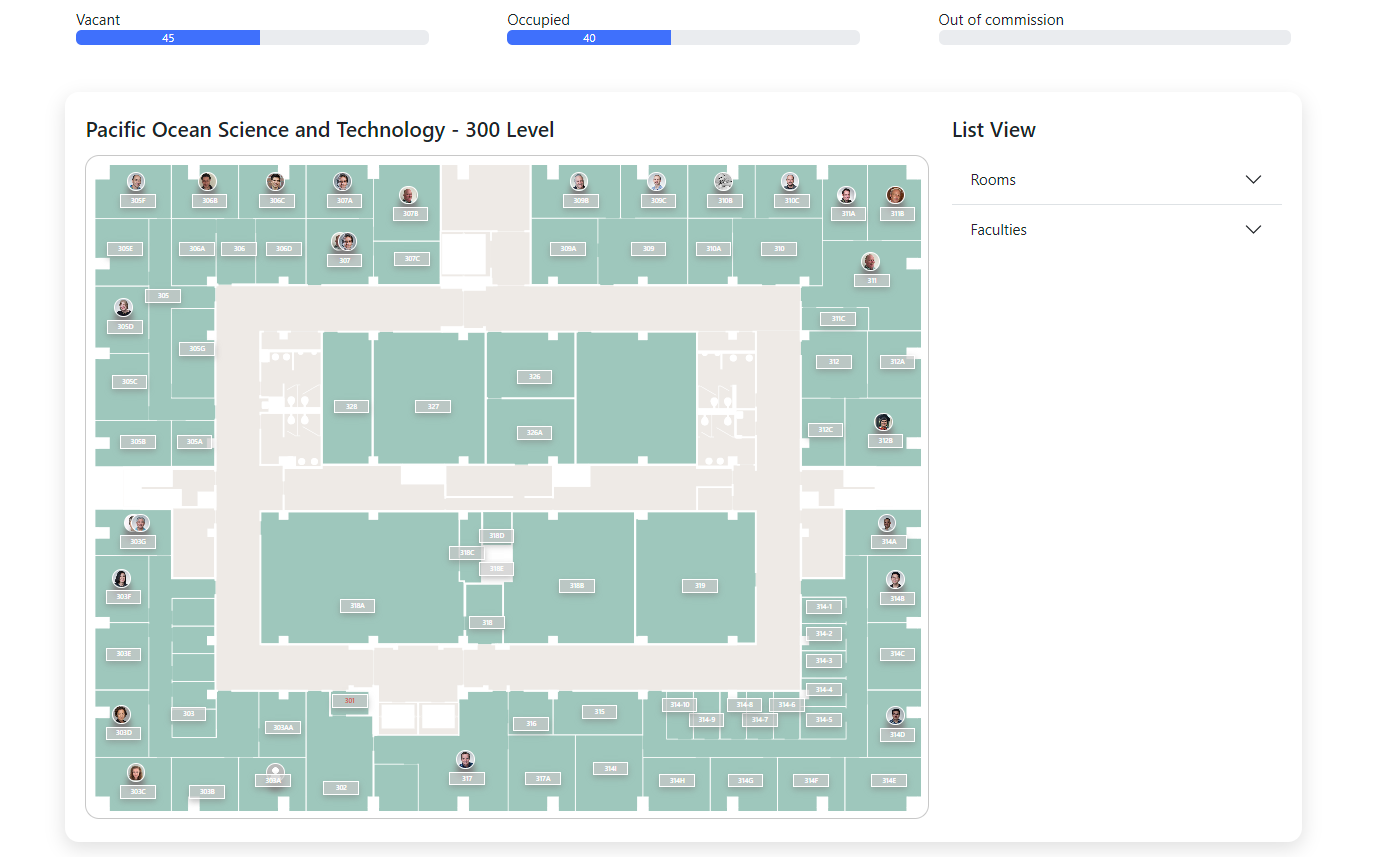Click the person avatar on room 307B
Screen dimensions: 1385x857
pos(407,196)
